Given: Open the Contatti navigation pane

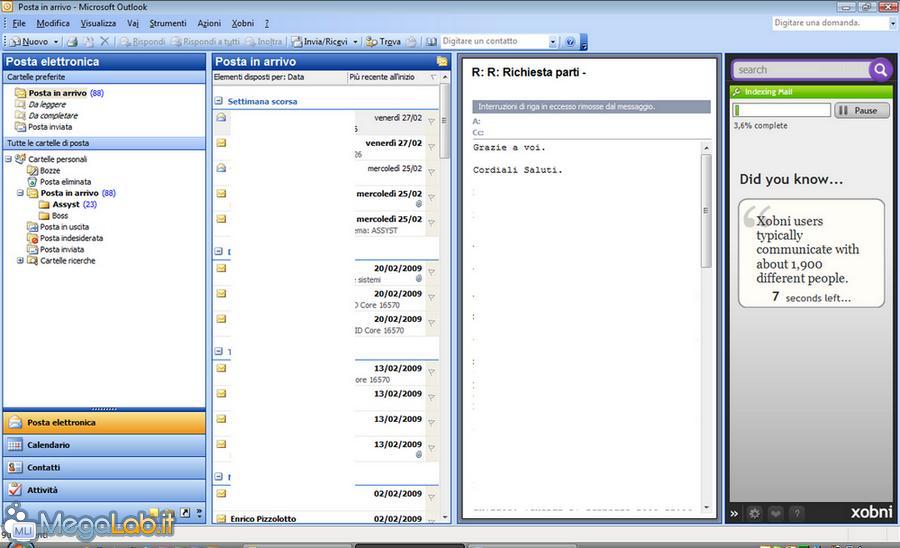Looking at the screenshot, I should click(43, 468).
